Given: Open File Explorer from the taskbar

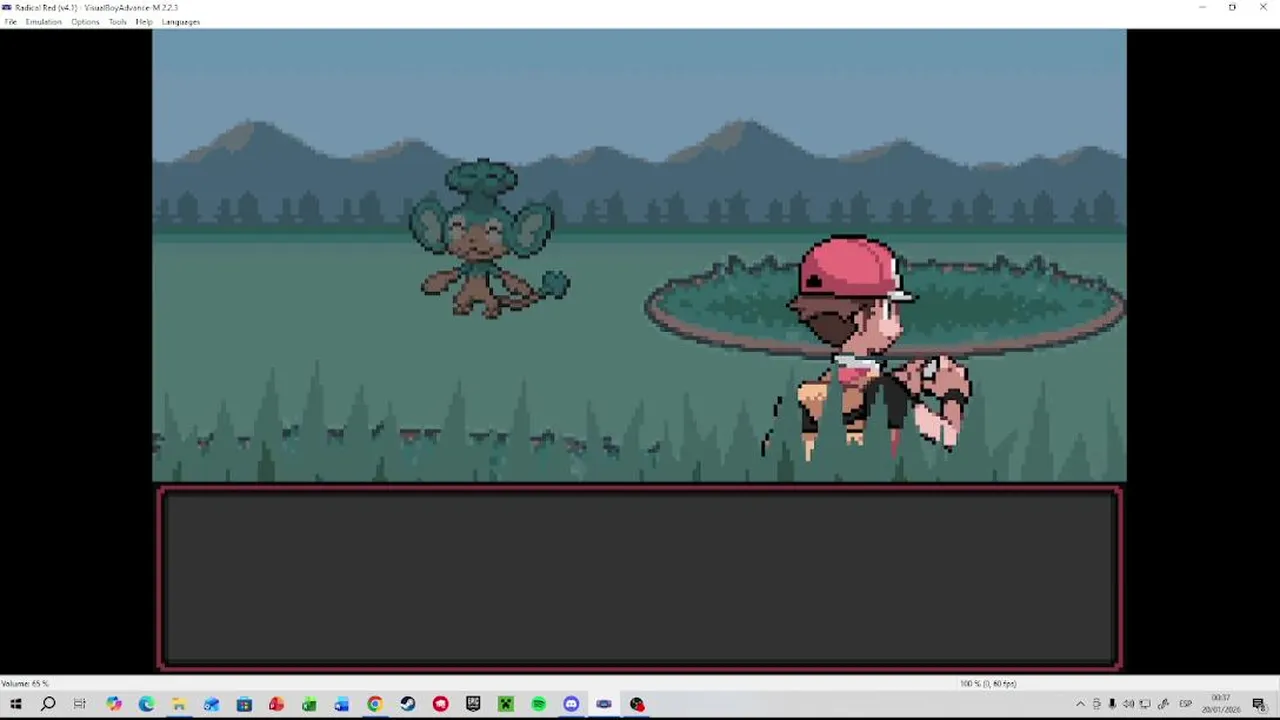Looking at the screenshot, I should coord(179,704).
